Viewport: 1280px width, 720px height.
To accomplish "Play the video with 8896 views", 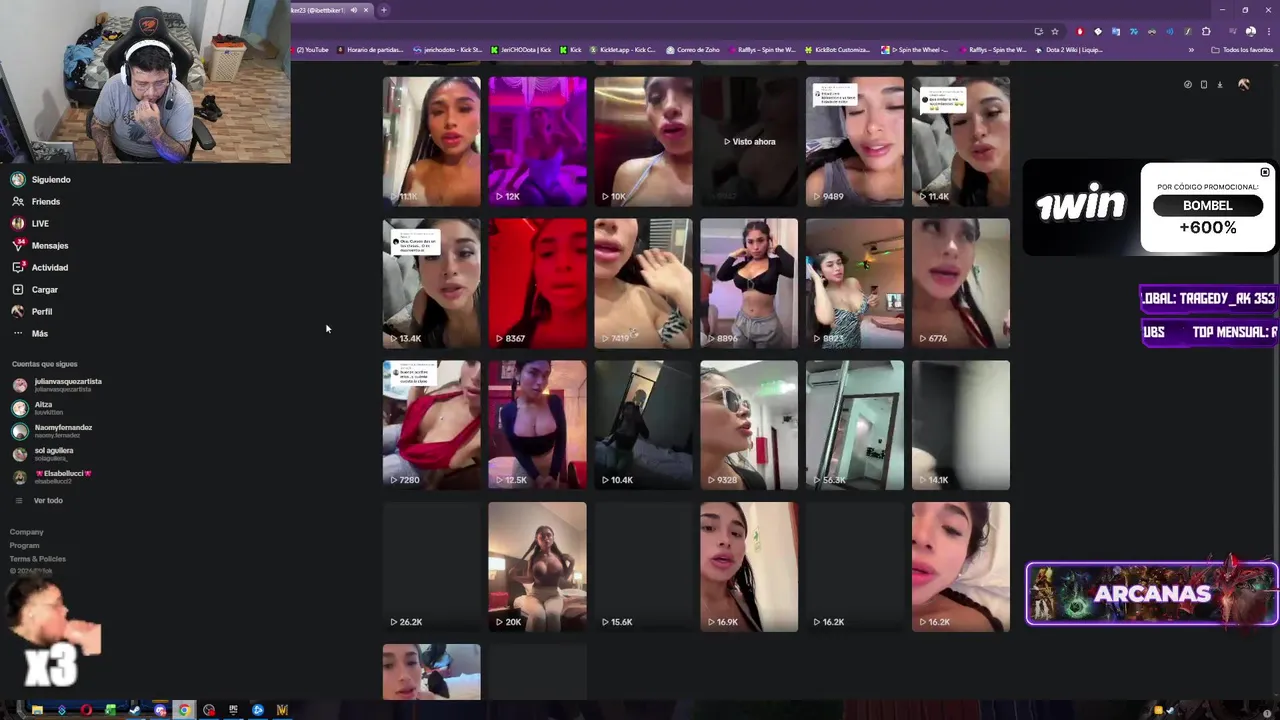I will point(749,284).
